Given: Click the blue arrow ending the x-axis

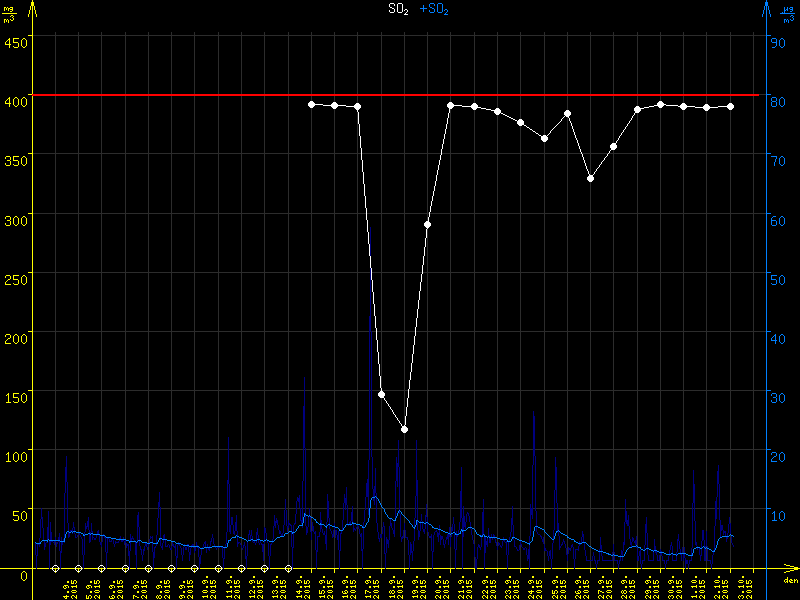Looking at the screenshot, I should pyautogui.click(x=775, y=570).
